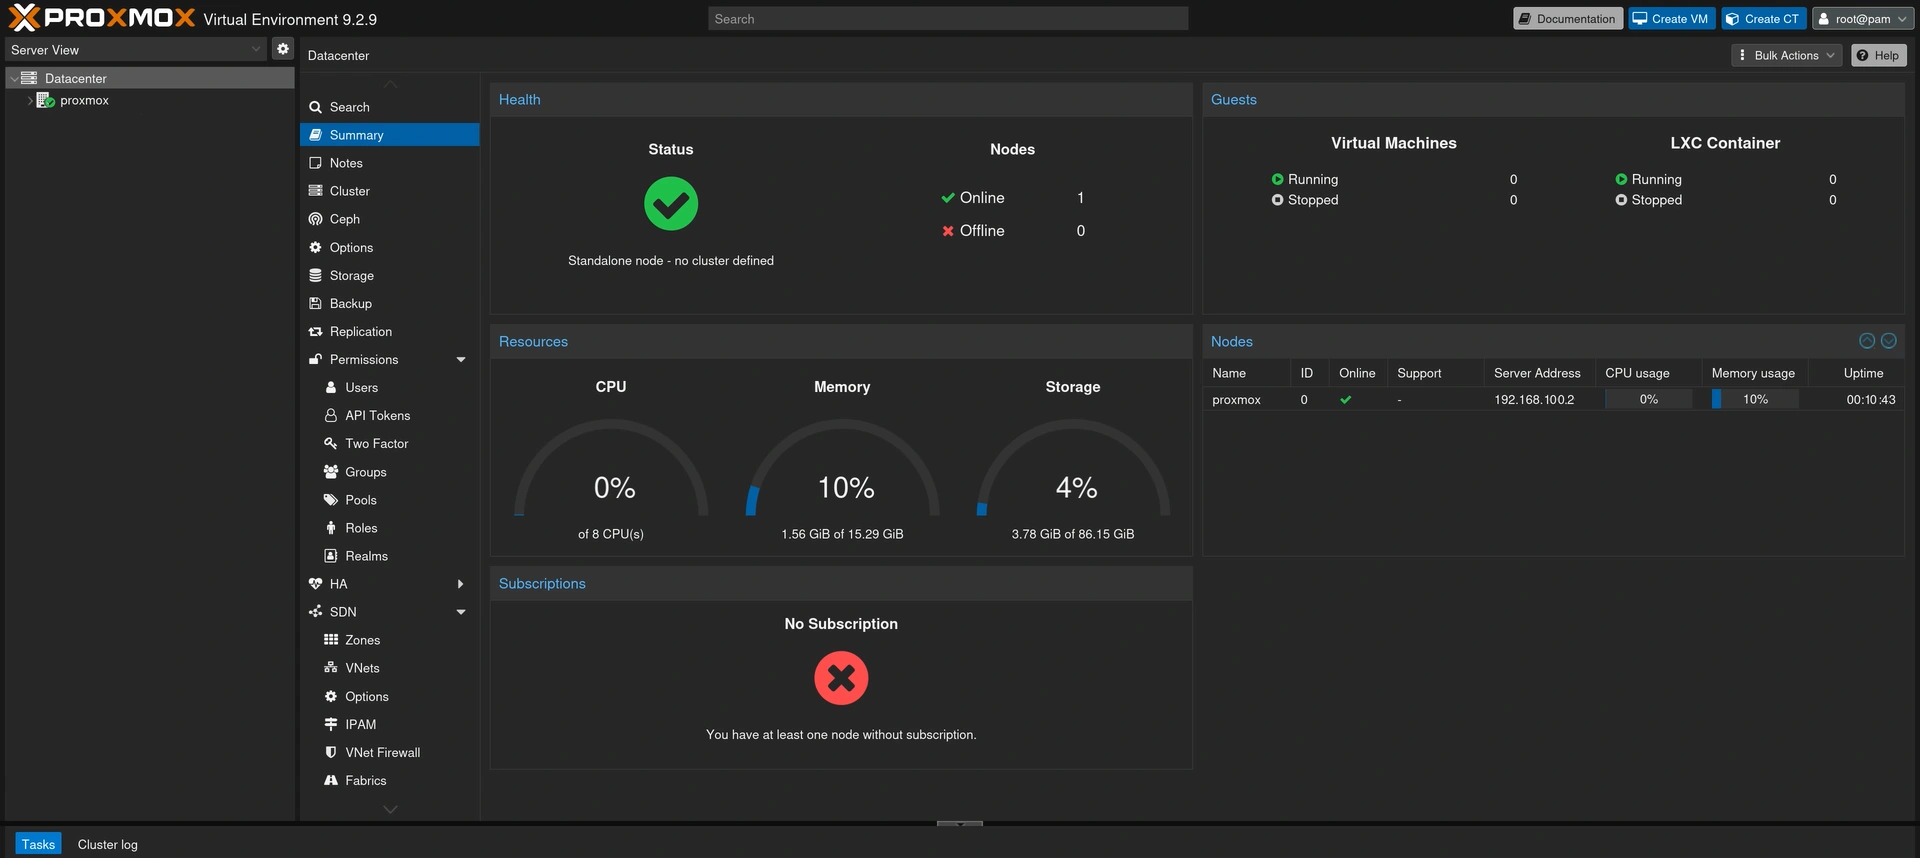
Task: Click the IPAM signpost icon
Action: (331, 724)
